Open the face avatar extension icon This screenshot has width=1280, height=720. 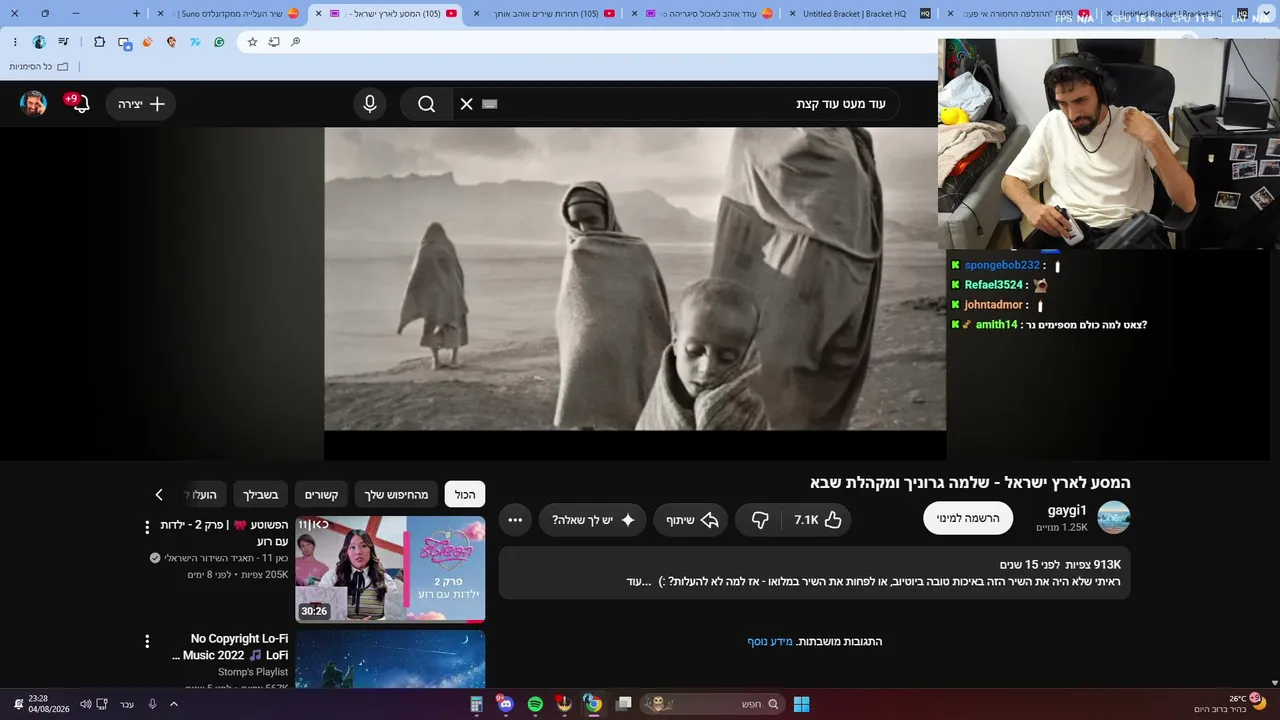point(171,42)
